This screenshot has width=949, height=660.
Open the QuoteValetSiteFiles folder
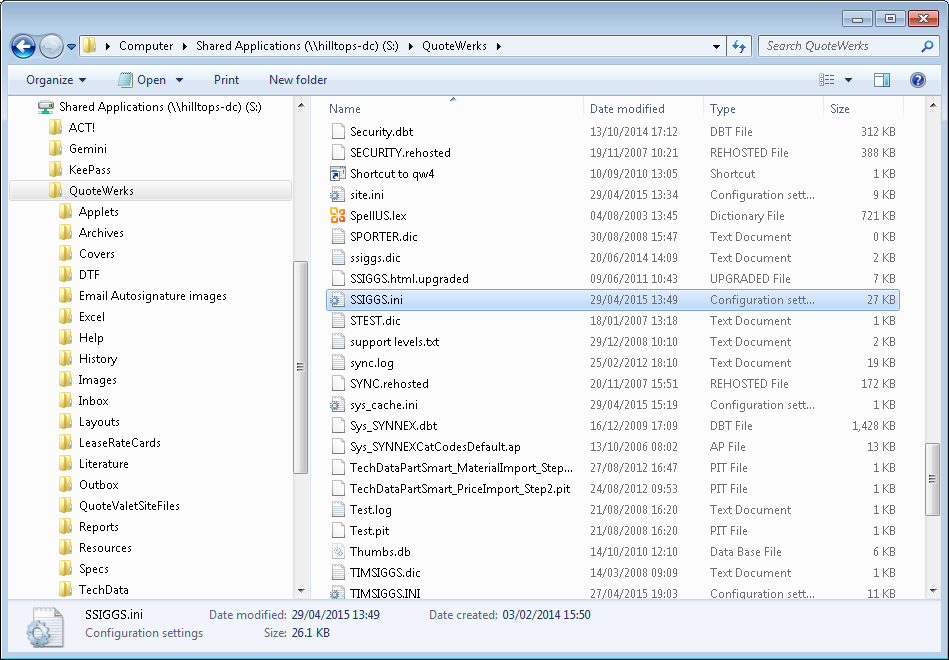pyautogui.click(x=129, y=506)
